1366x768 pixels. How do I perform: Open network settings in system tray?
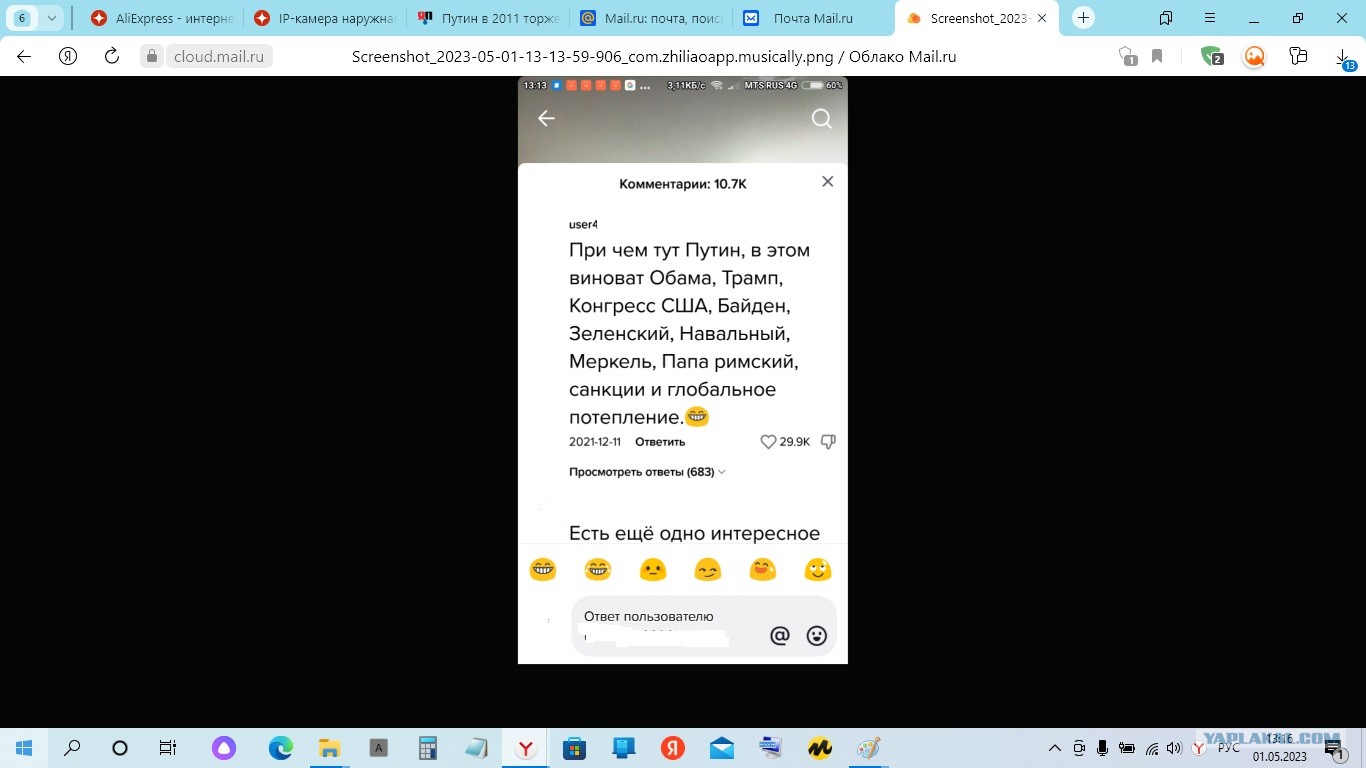[x=1151, y=748]
